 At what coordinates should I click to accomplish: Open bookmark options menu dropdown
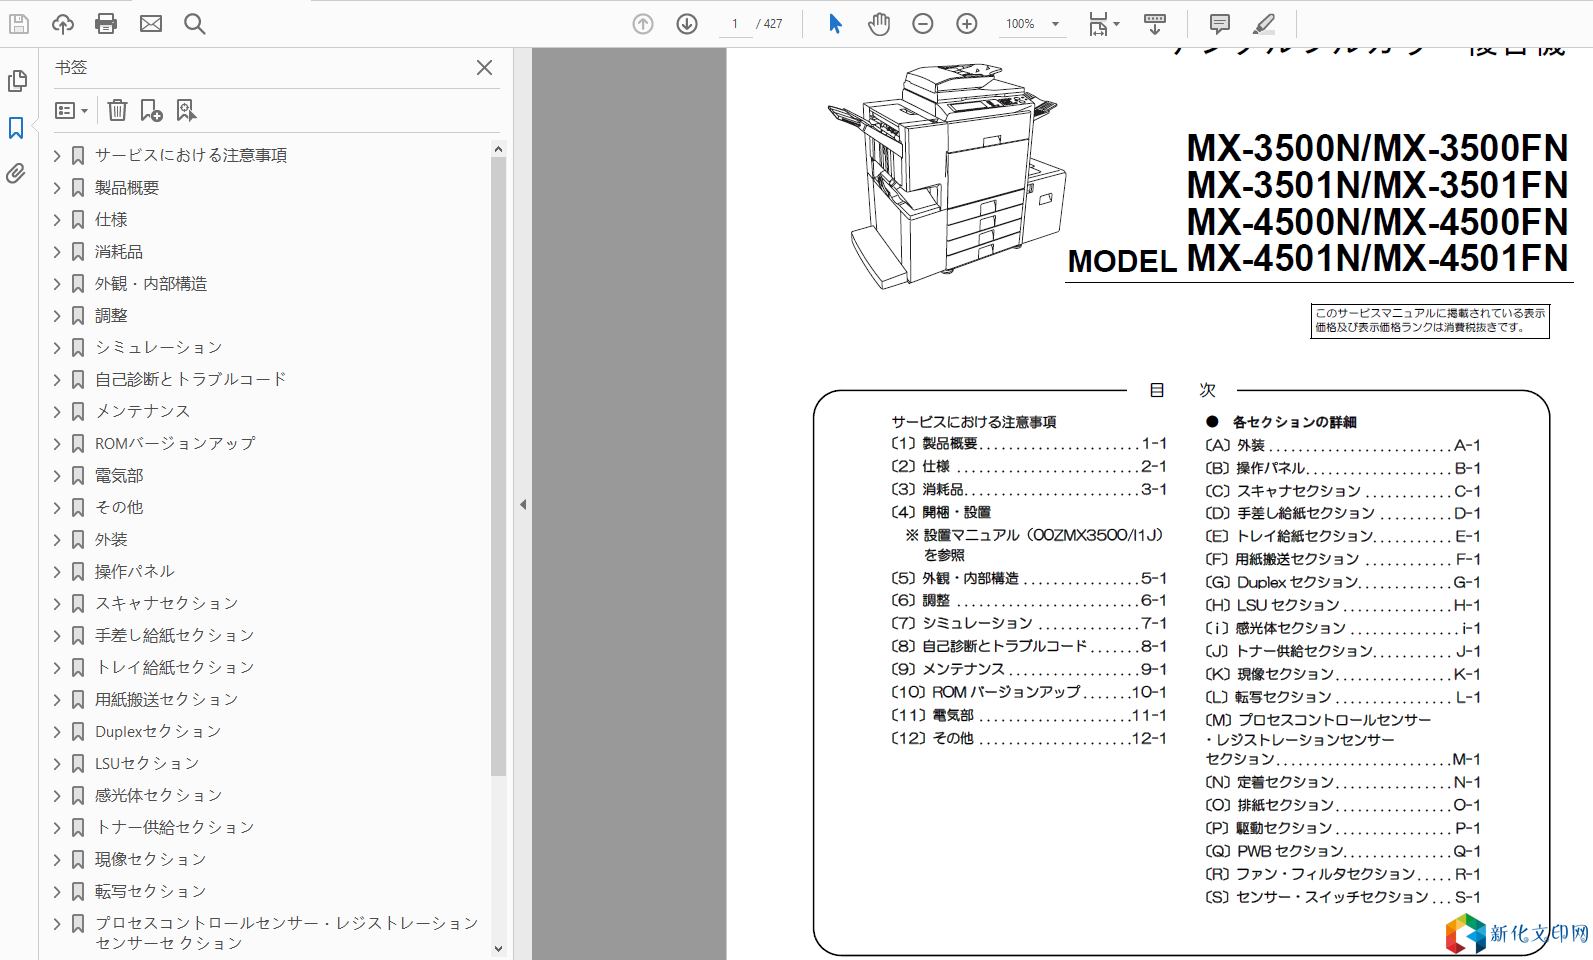coord(71,110)
